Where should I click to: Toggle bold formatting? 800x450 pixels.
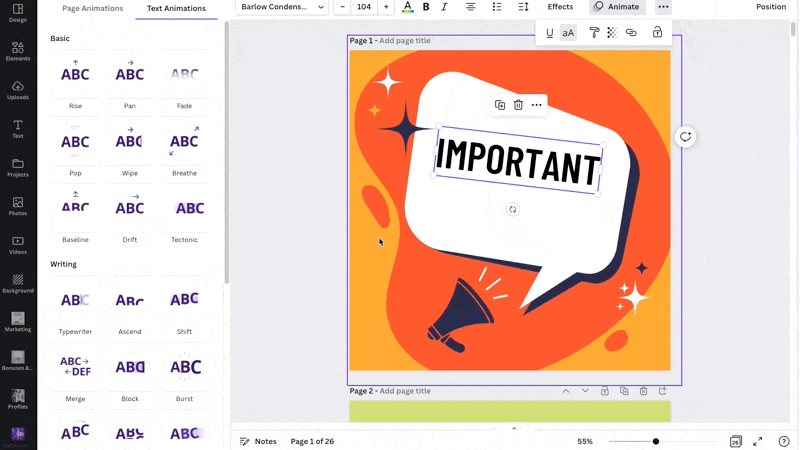(x=426, y=7)
